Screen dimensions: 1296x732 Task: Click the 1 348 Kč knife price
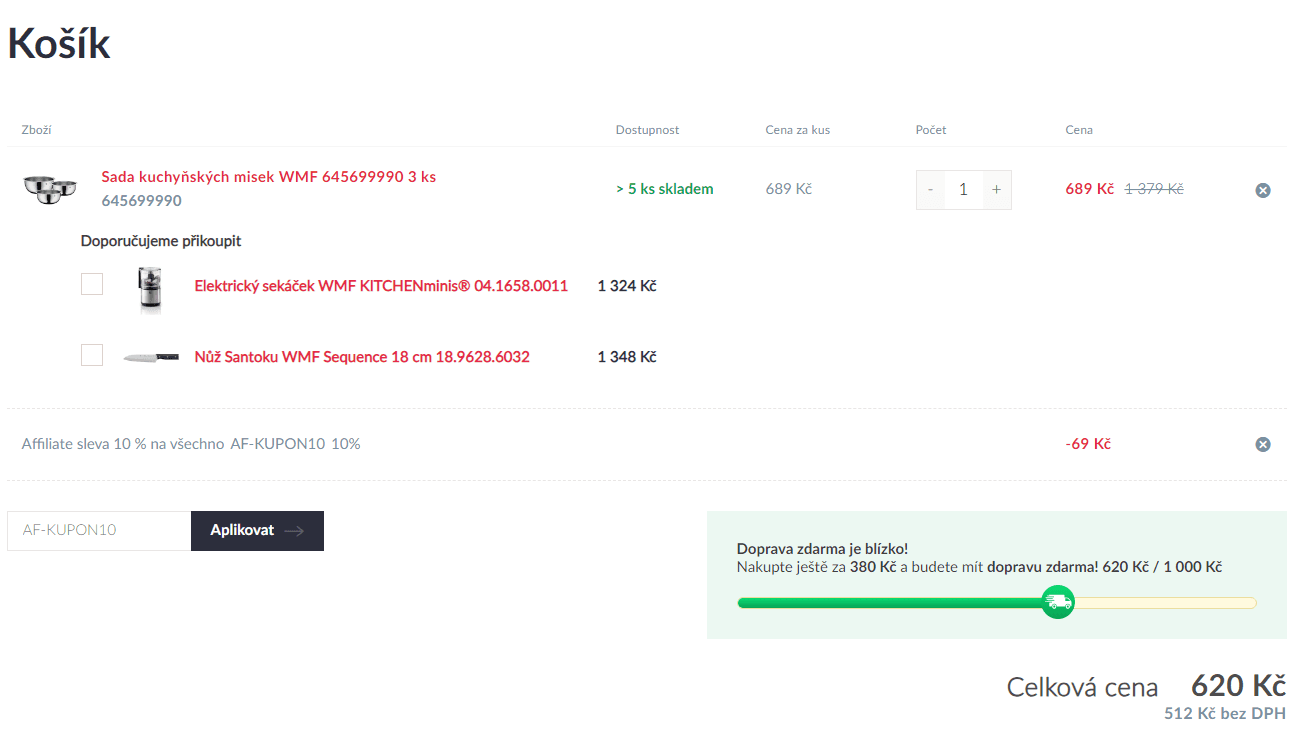pyautogui.click(x=627, y=357)
